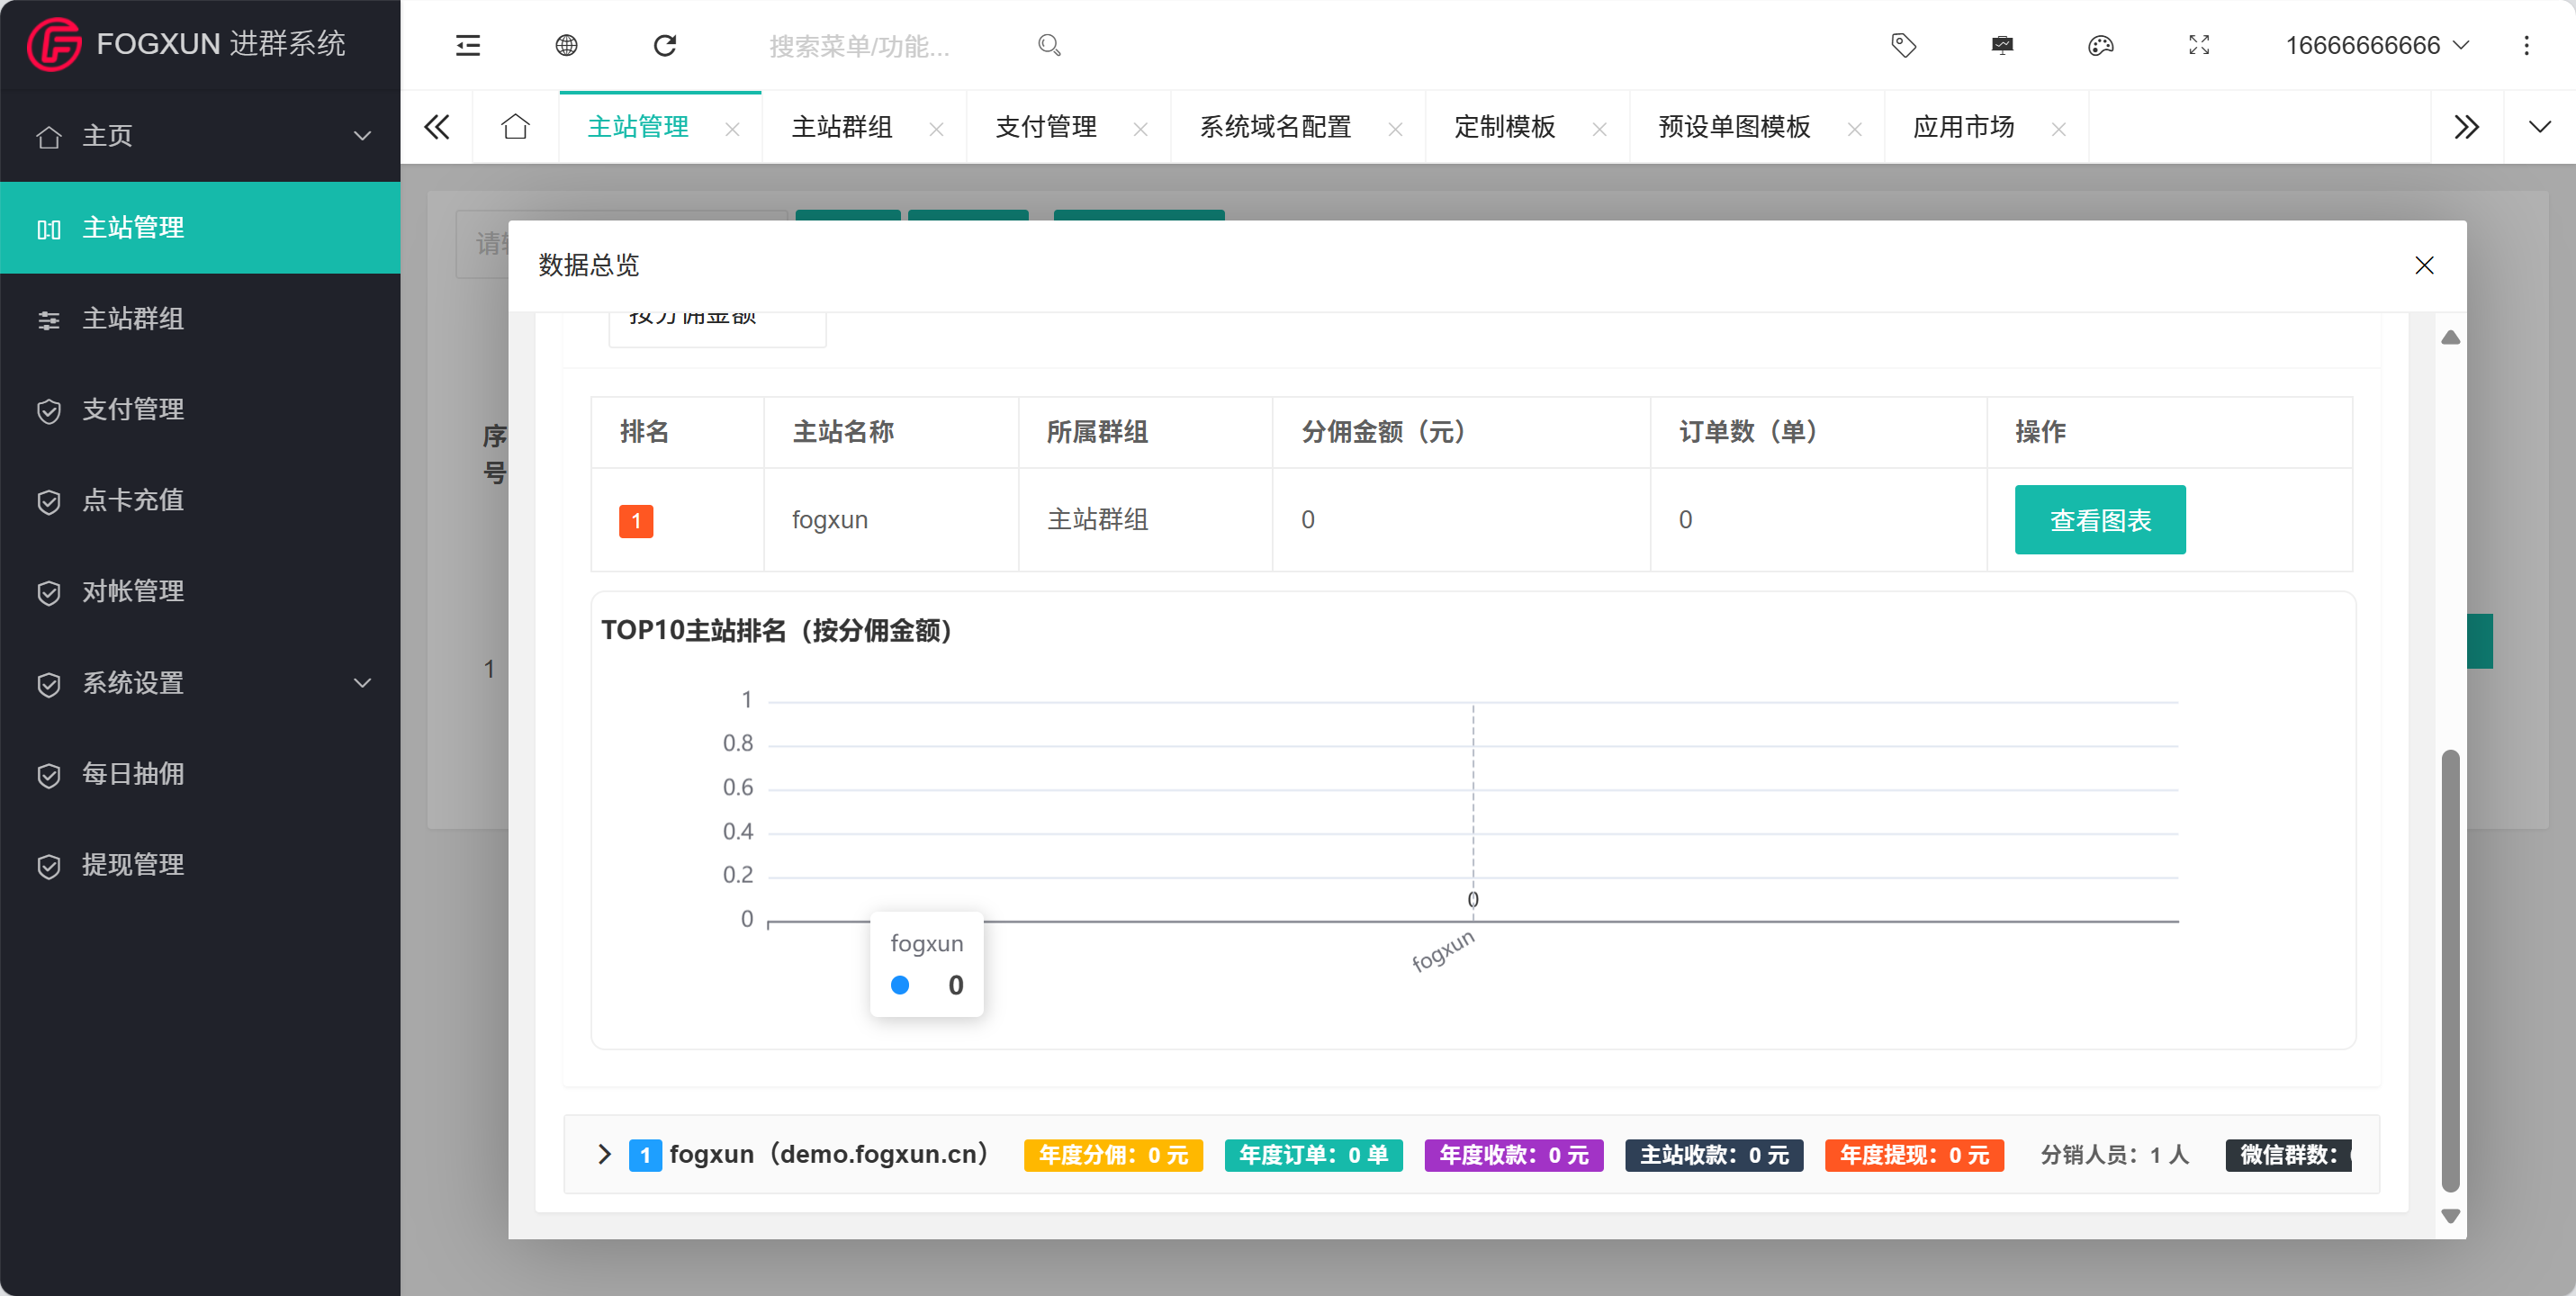Close the 预设单图模板 tab

click(x=1854, y=129)
